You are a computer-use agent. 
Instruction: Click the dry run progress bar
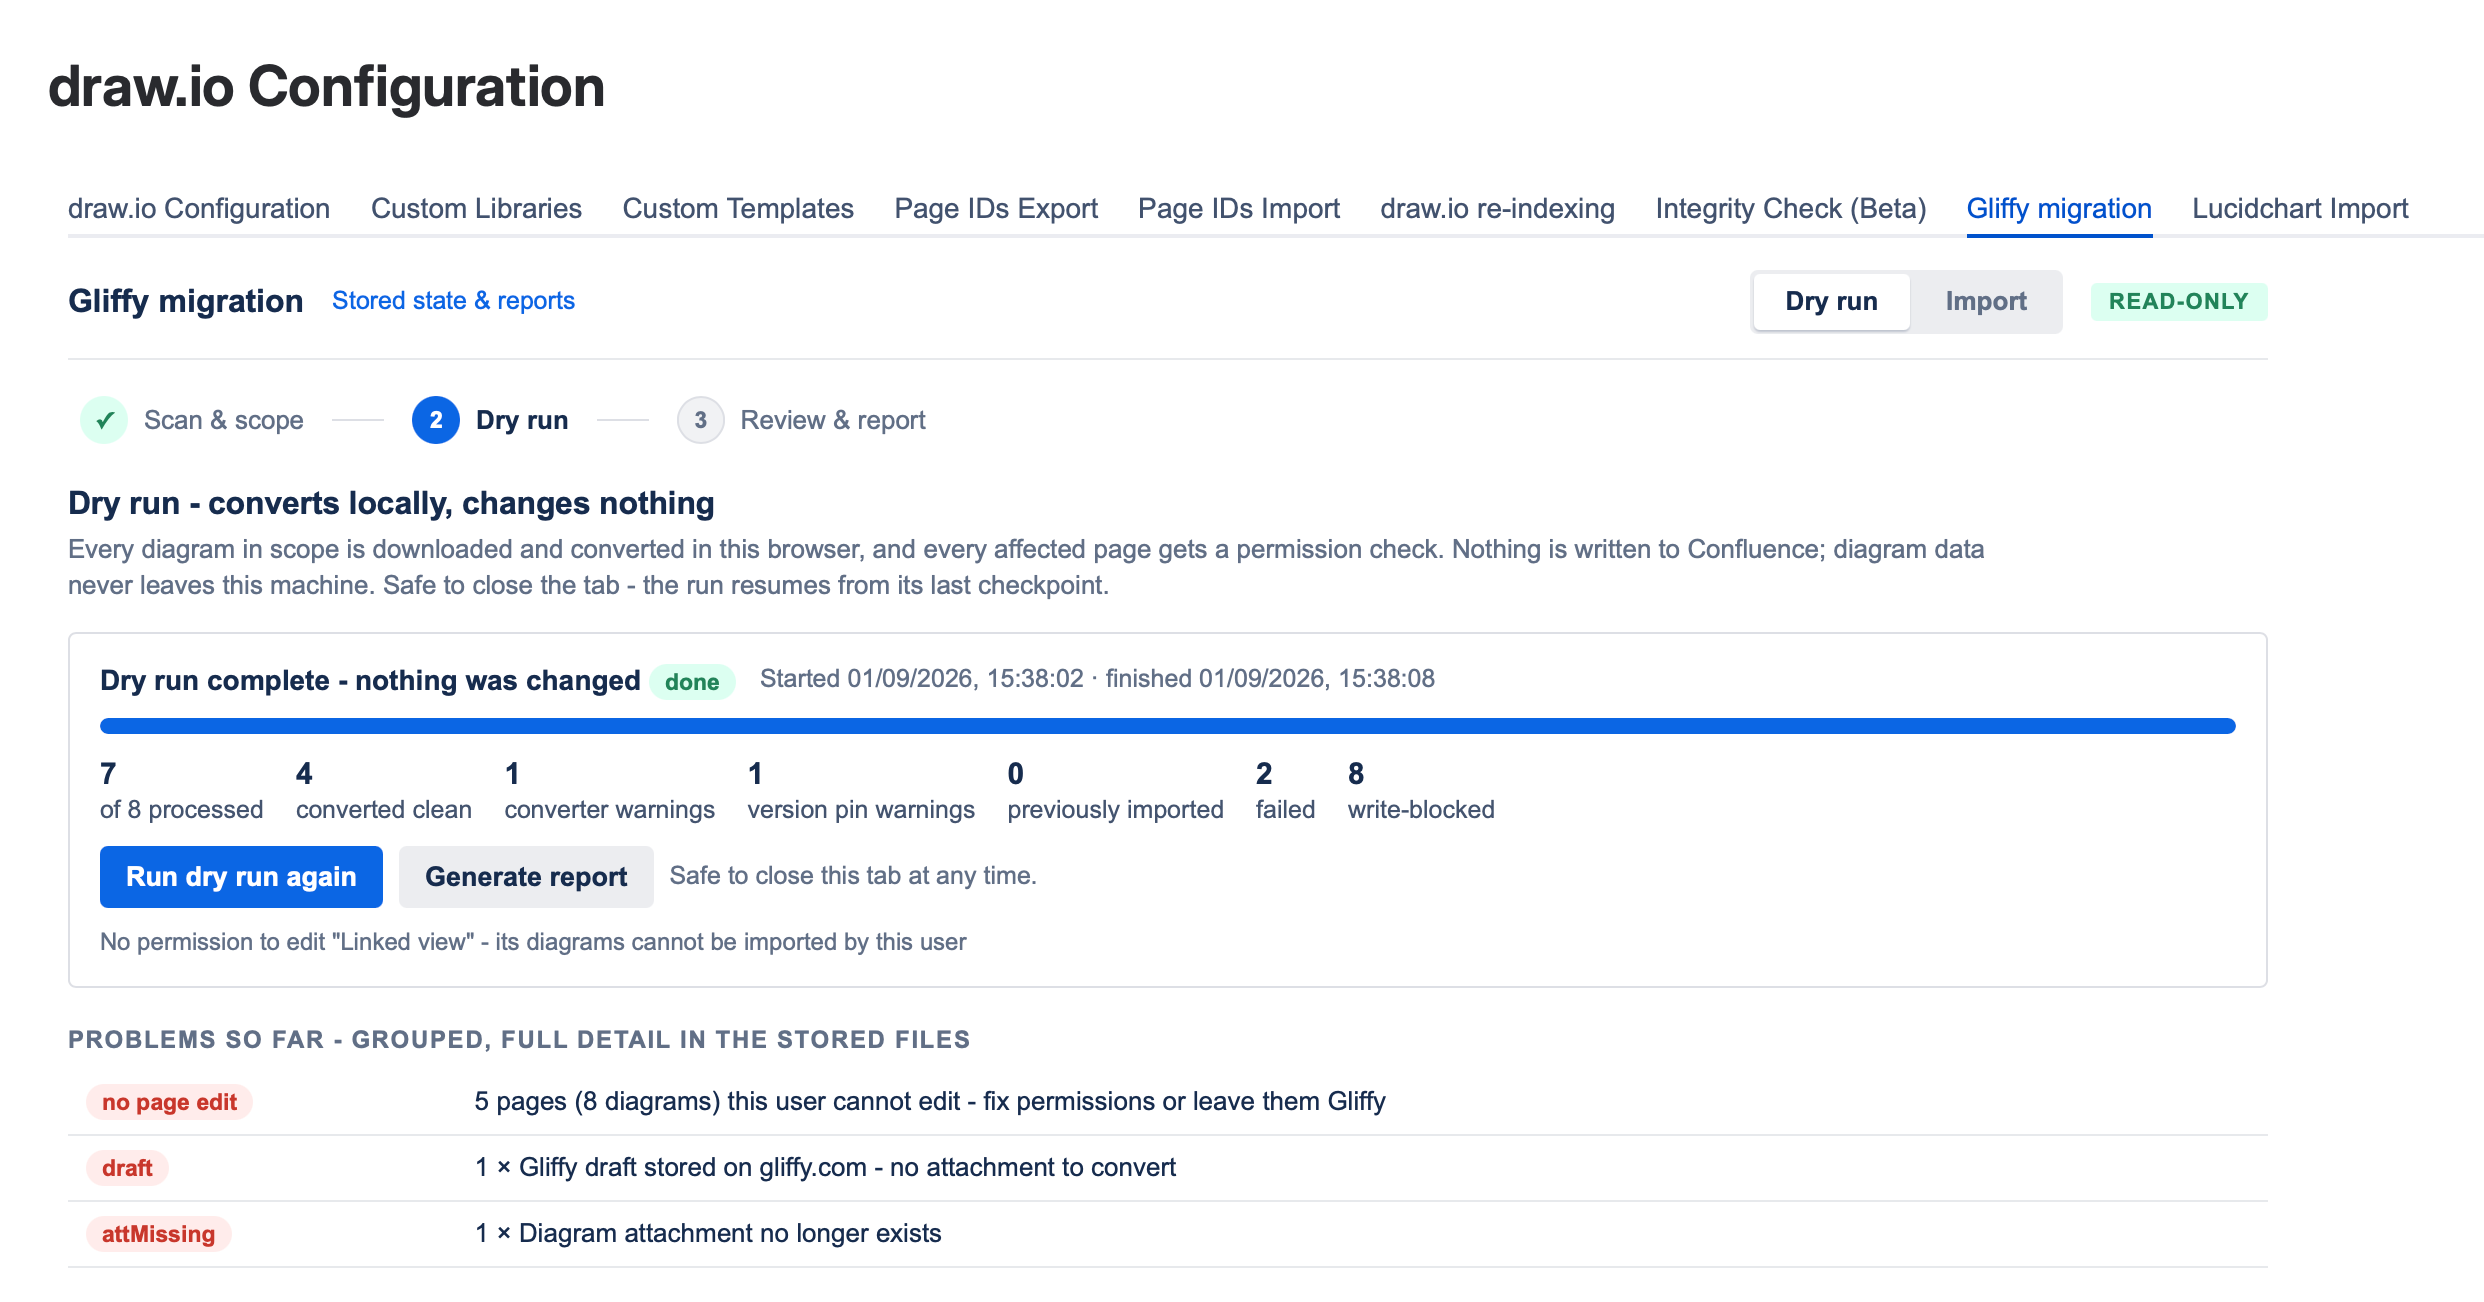1167,726
